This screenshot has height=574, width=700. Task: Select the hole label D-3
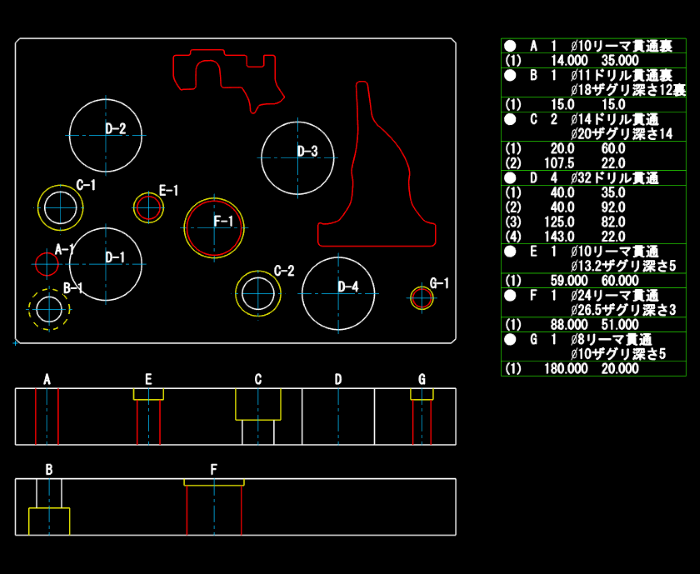point(308,151)
